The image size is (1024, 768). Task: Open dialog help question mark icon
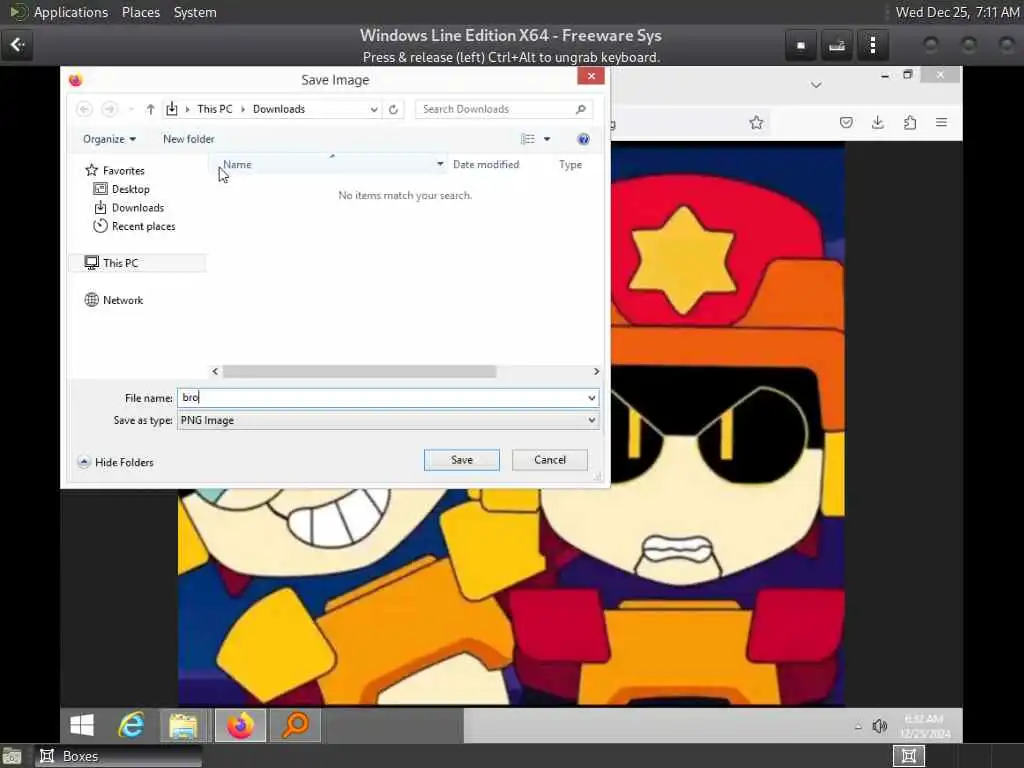click(583, 139)
